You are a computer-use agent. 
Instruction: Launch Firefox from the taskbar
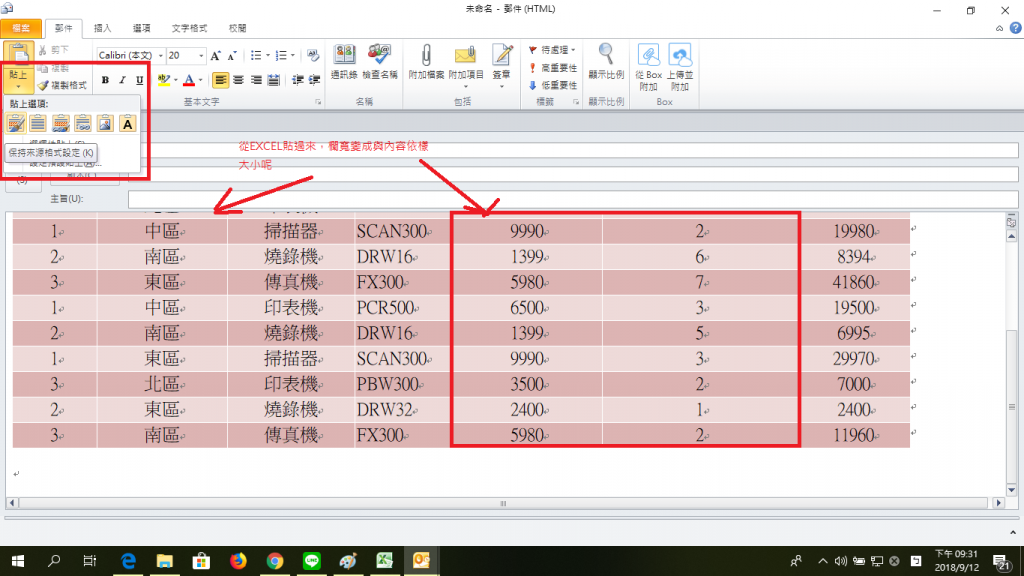[238, 560]
